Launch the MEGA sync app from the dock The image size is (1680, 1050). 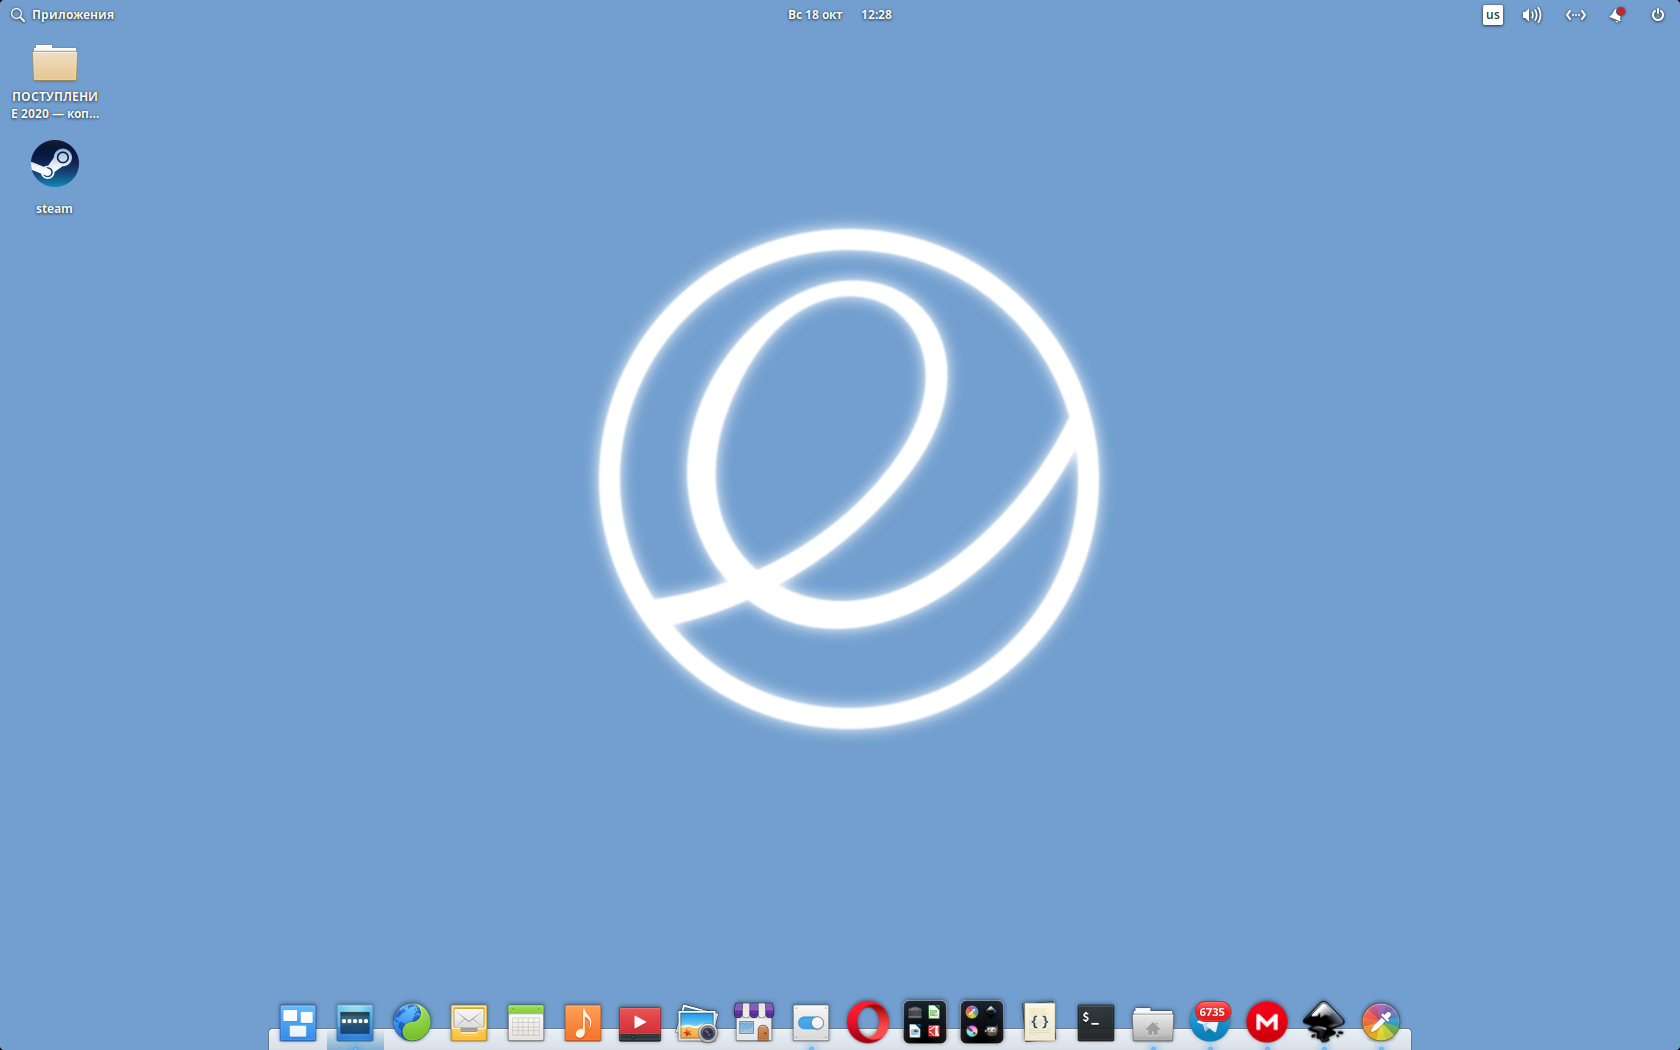[1267, 1022]
